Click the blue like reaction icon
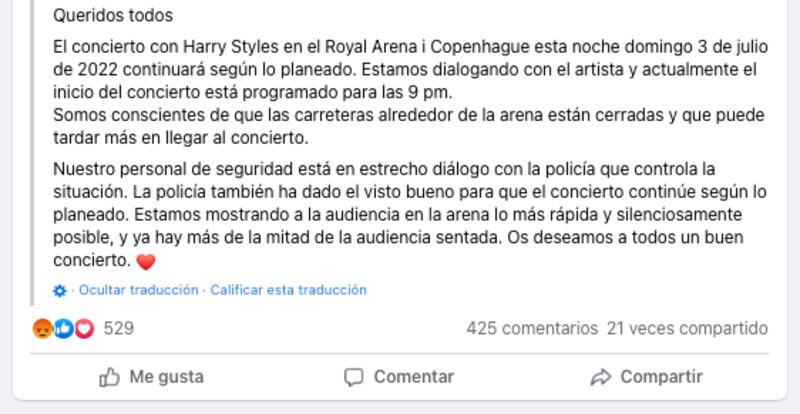The width and height of the screenshot is (800, 414). pos(63,328)
